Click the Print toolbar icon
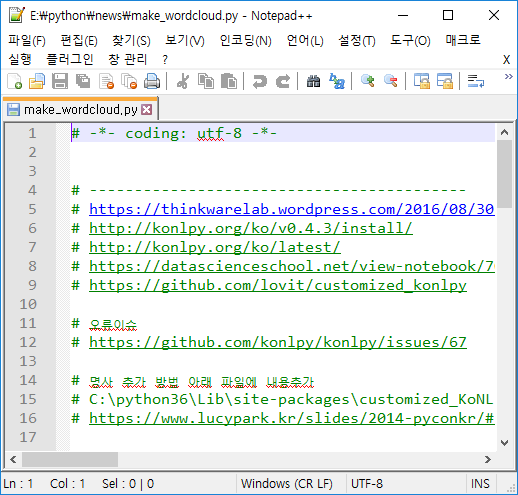 [x=152, y=81]
